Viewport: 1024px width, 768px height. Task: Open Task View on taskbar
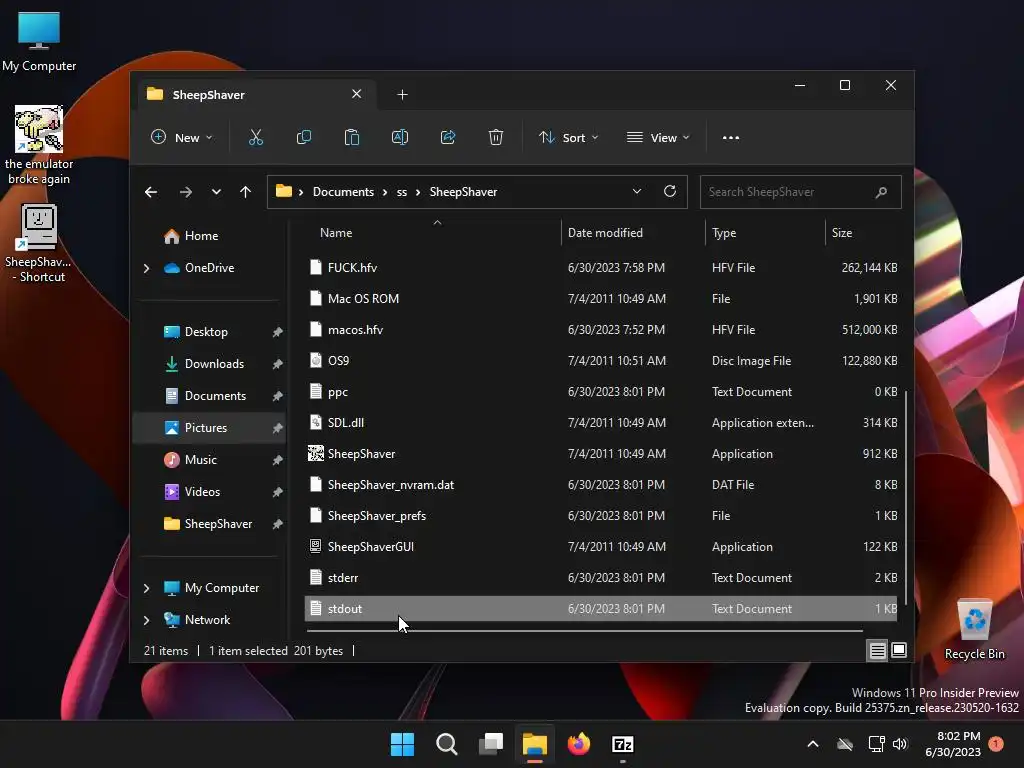(490, 744)
